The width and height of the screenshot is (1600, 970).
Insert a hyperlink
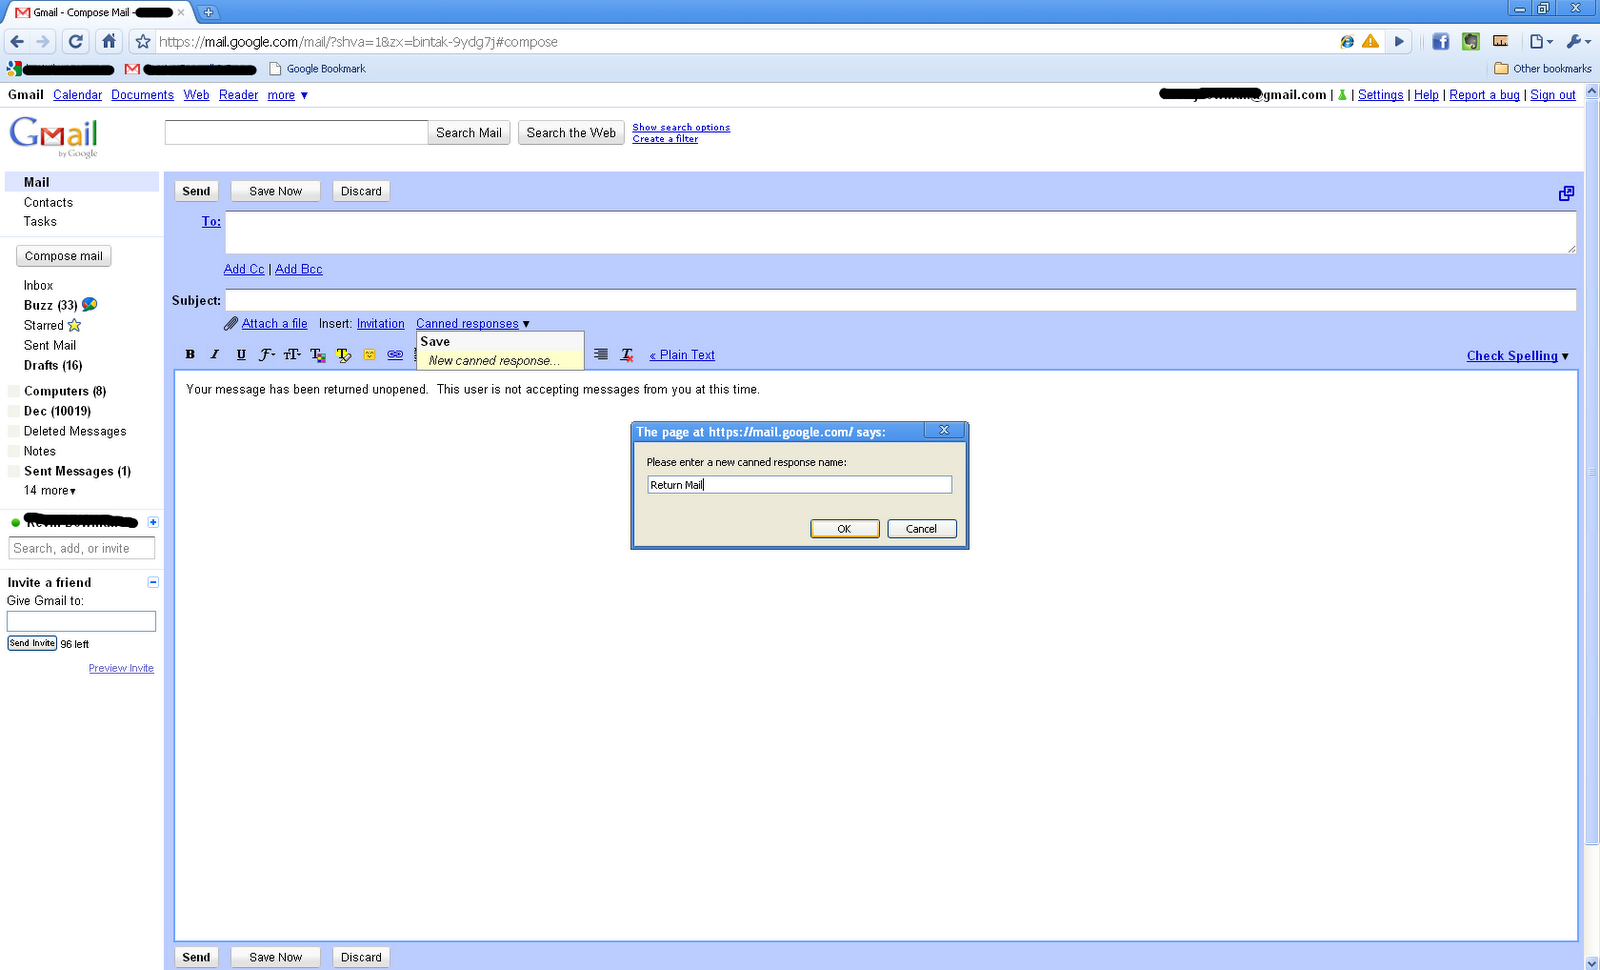point(395,354)
